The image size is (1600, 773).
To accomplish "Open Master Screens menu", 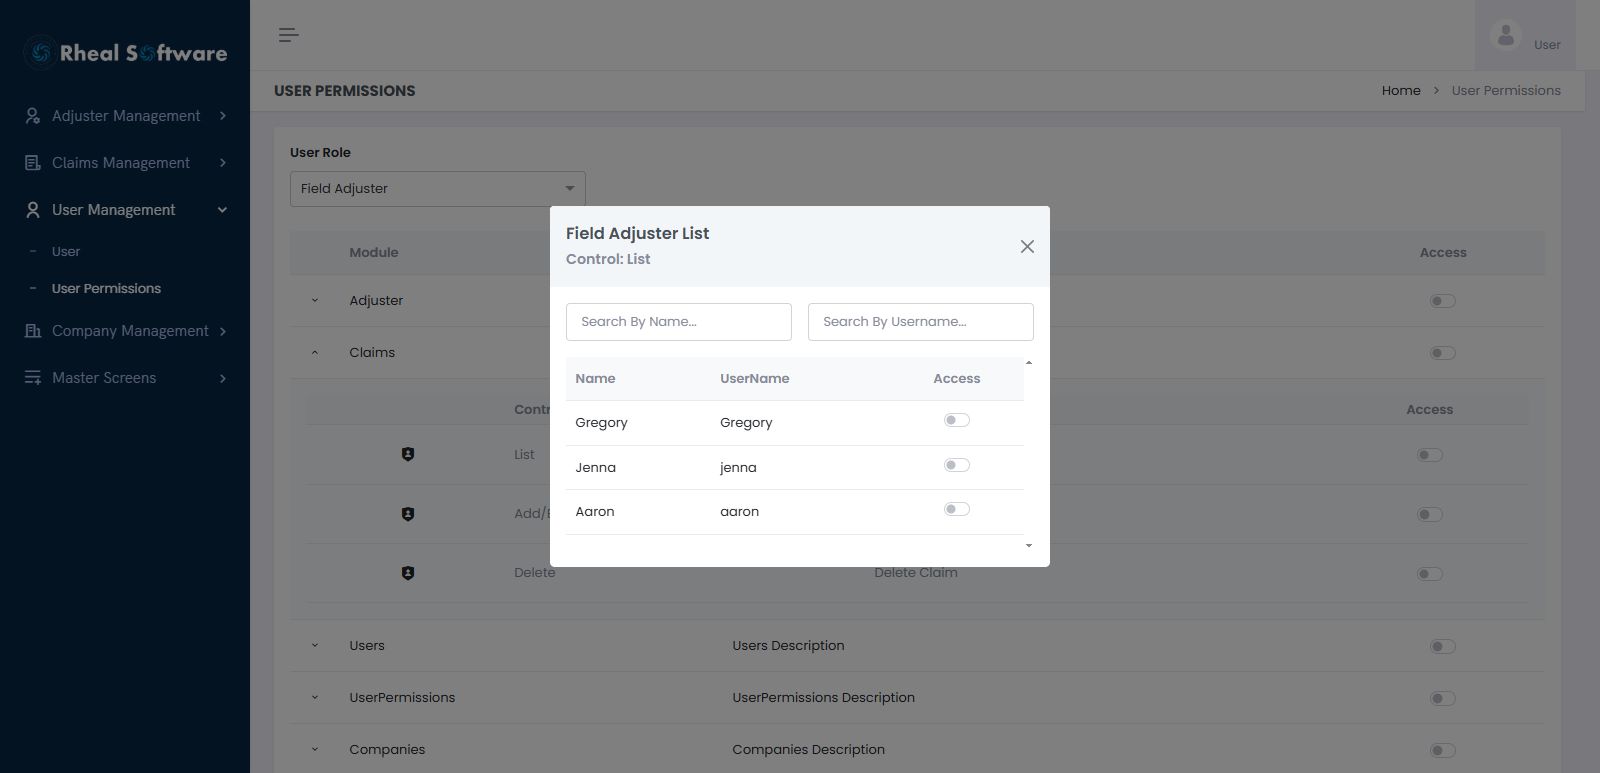I will 125,378.
